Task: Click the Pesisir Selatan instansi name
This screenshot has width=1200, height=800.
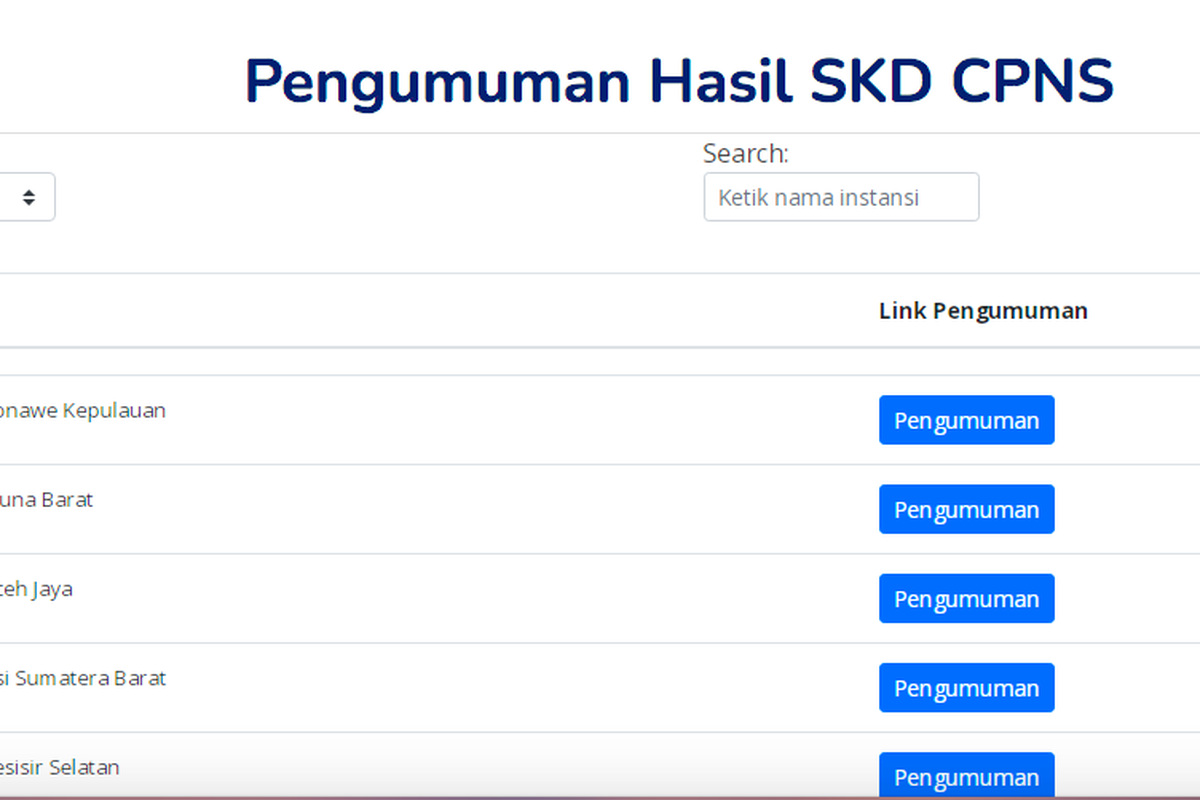Action: pos(59,767)
